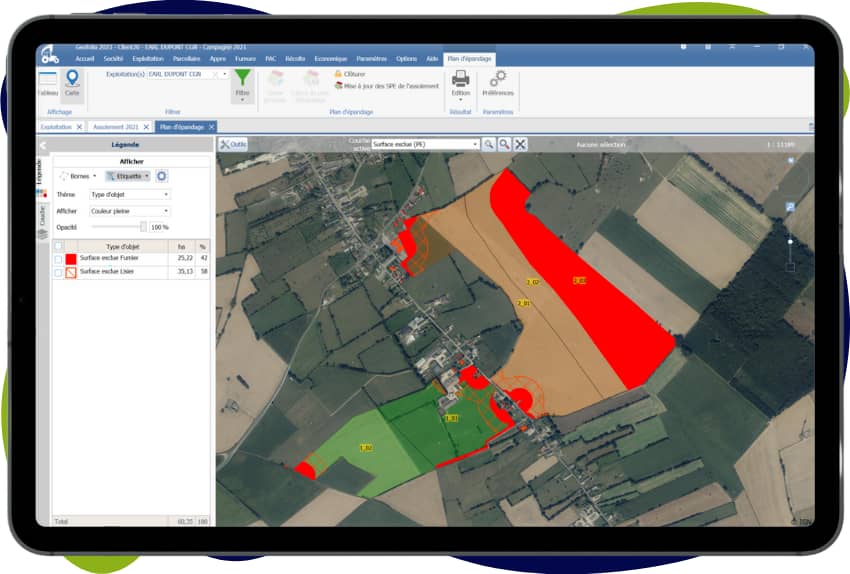Click the 2_01 parcel label on map
Viewport: 850px width, 574px height.
point(524,303)
